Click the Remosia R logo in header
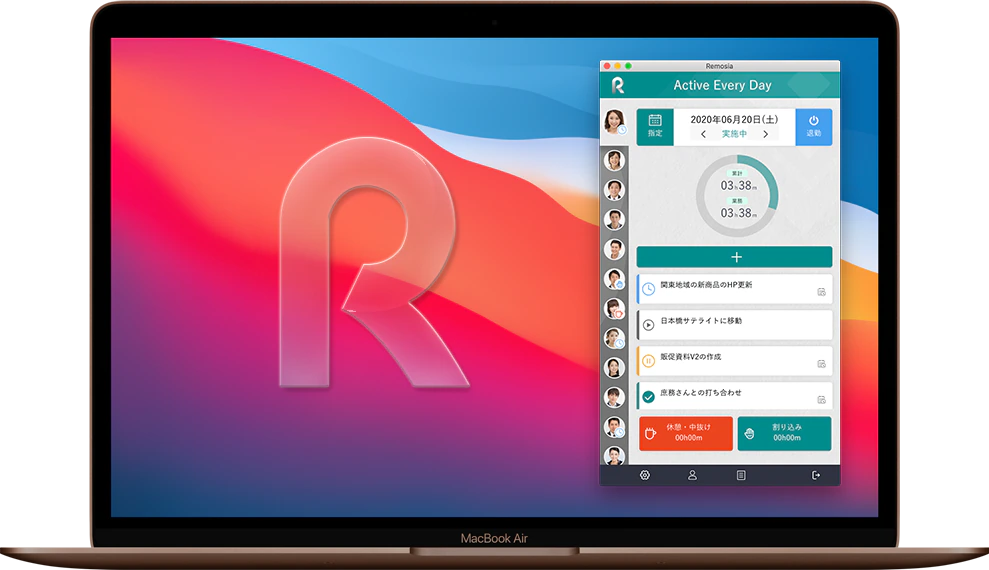 point(617,85)
